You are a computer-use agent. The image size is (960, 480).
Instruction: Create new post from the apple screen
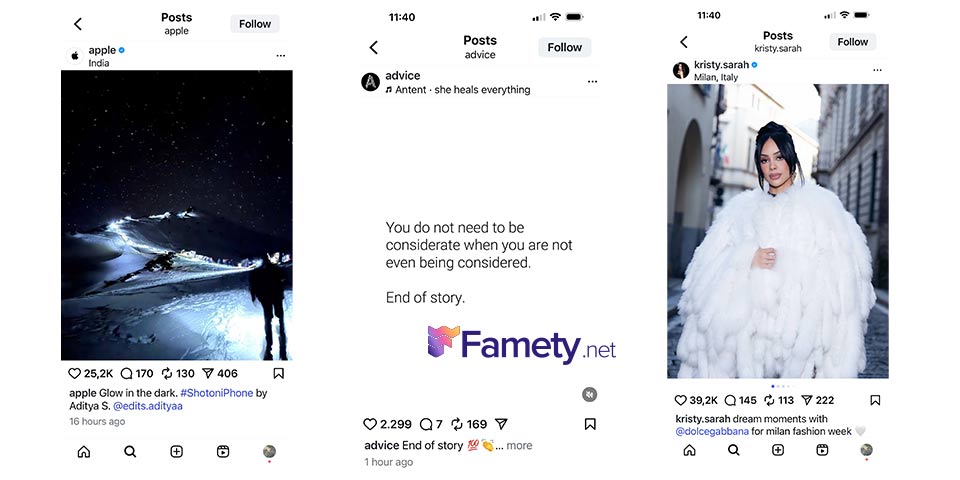(176, 452)
